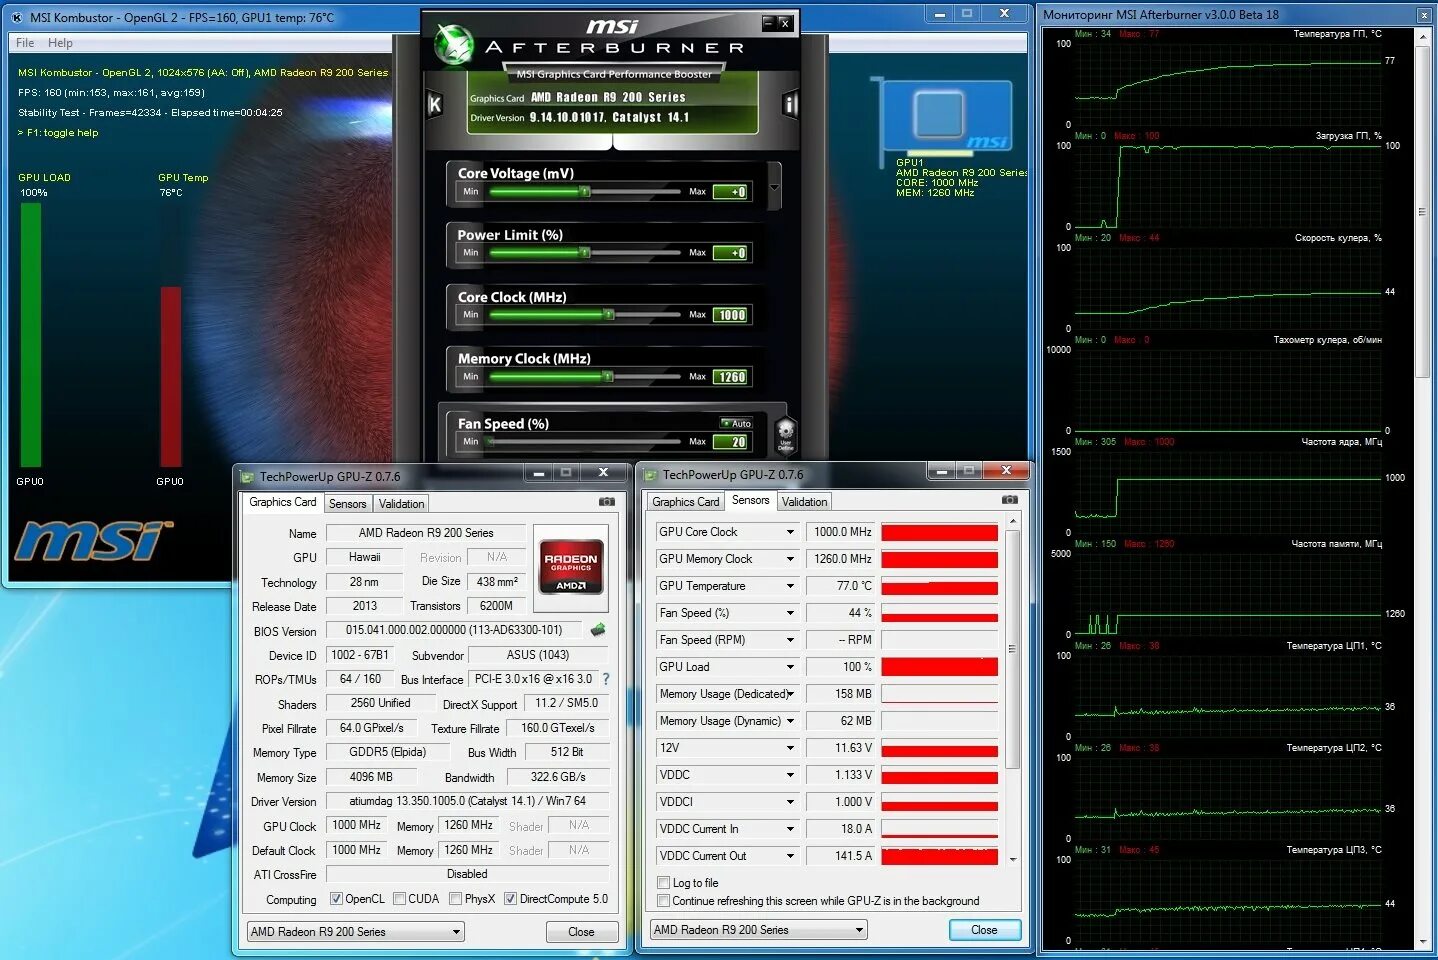Screen dimensions: 1438x960
Task: Click the GPU temperature graph in monitoring
Action: click(1228, 83)
